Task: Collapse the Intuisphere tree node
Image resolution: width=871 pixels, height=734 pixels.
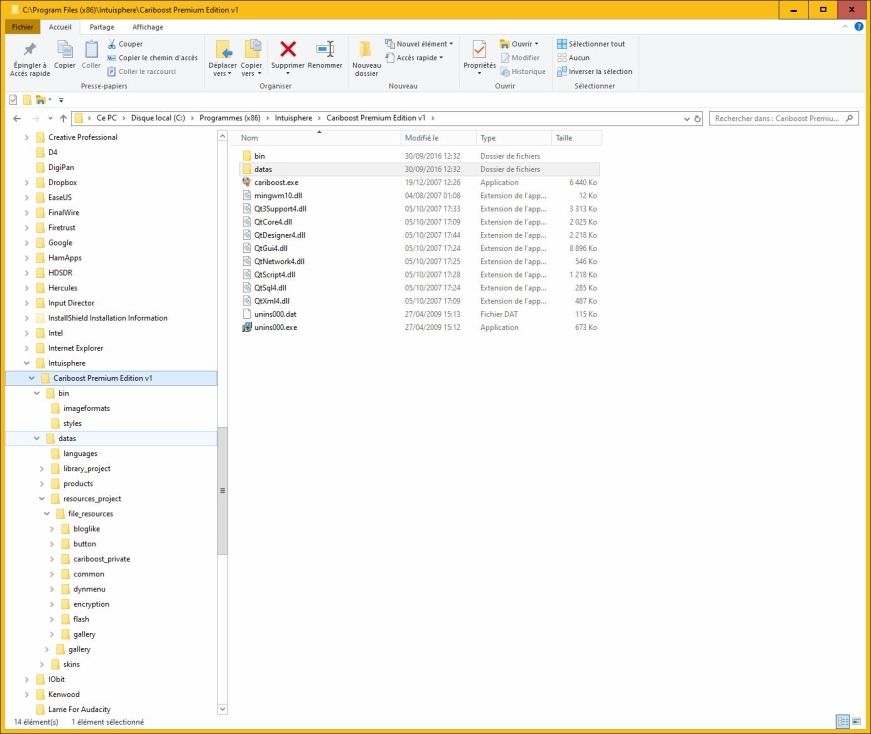Action: [27, 363]
